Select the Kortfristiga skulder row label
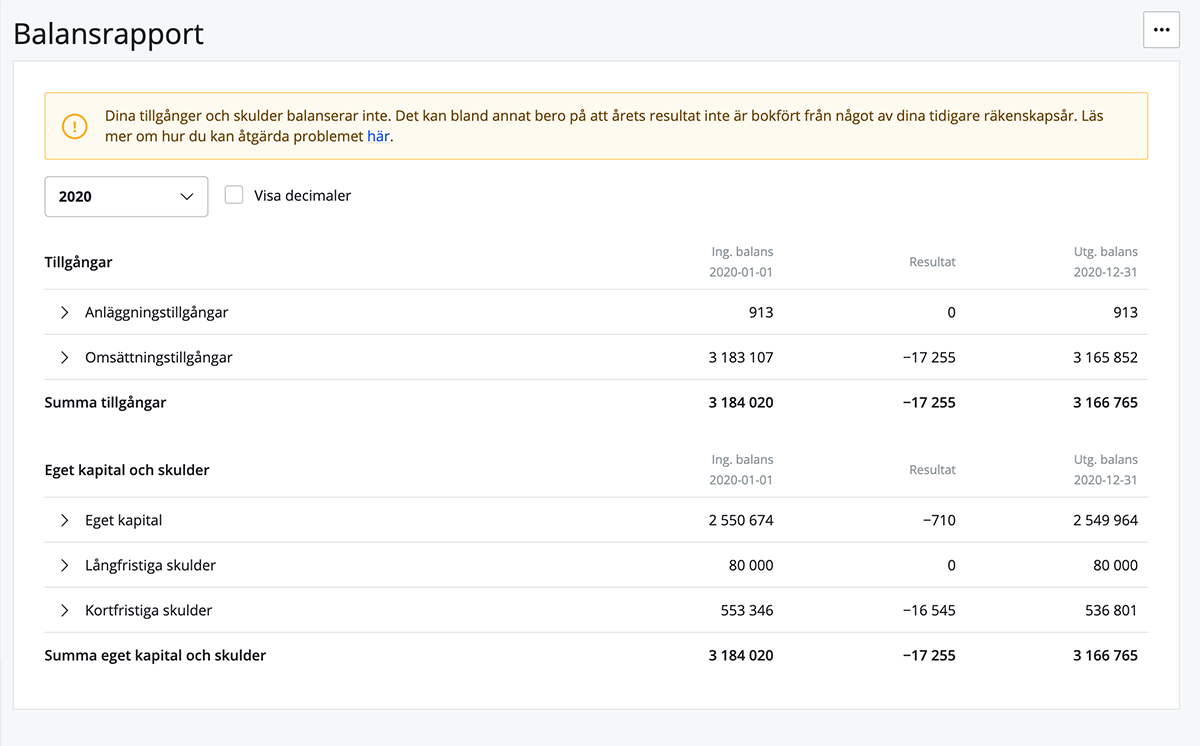 point(148,610)
